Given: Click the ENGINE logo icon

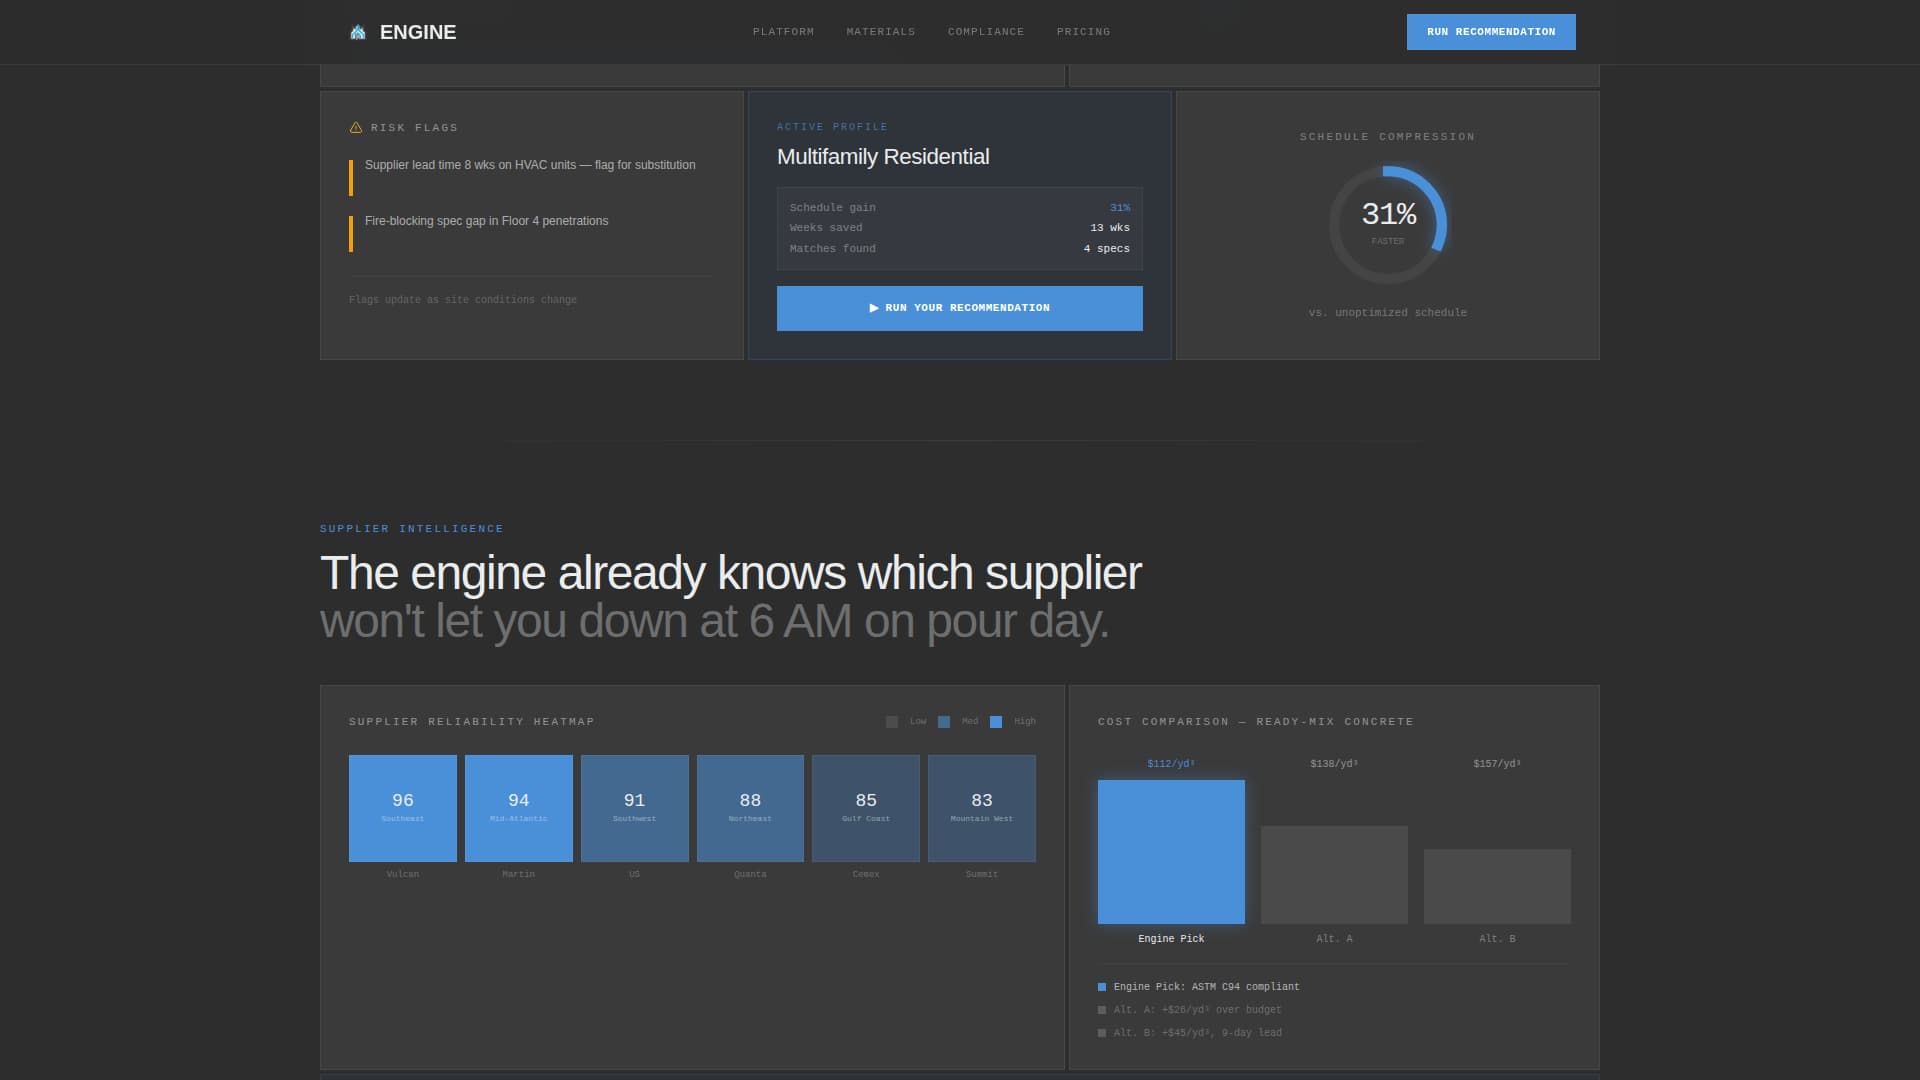Looking at the screenshot, I should click(358, 32).
